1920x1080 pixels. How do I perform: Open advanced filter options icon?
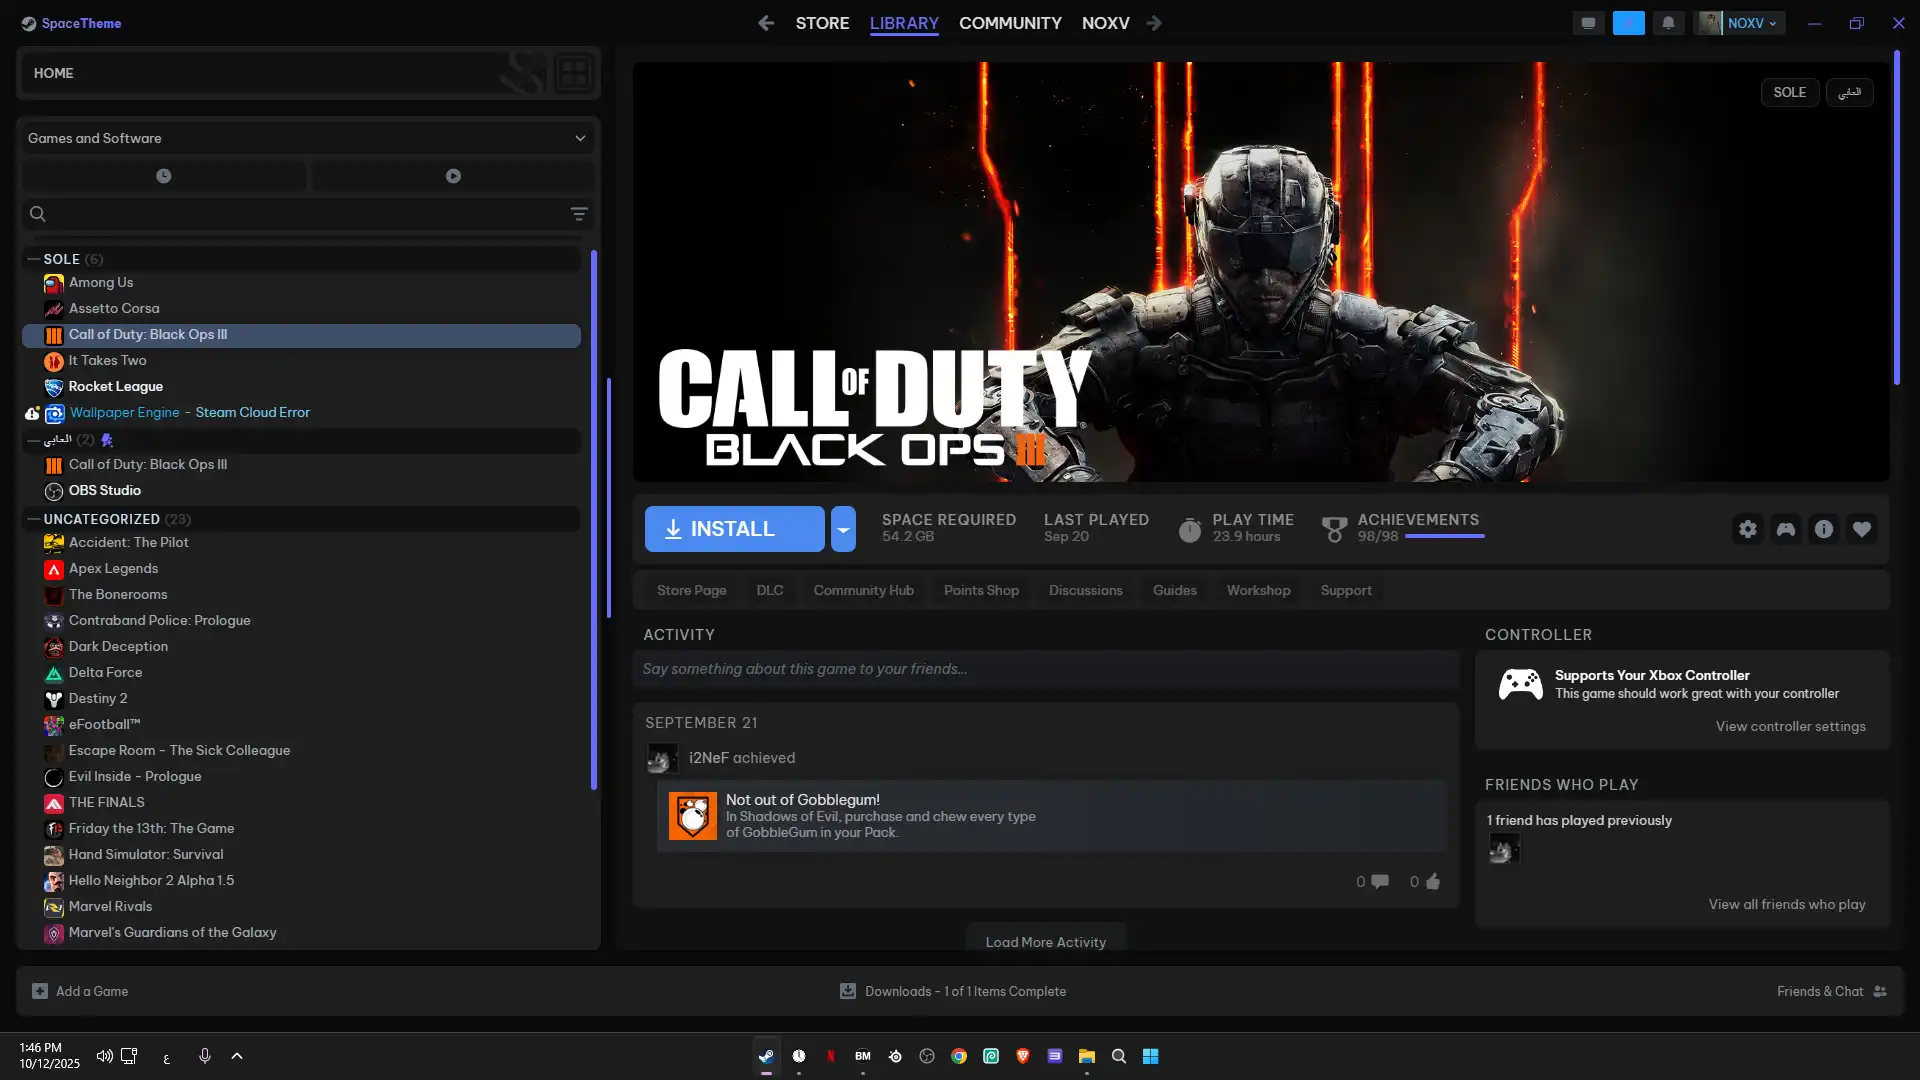click(578, 213)
